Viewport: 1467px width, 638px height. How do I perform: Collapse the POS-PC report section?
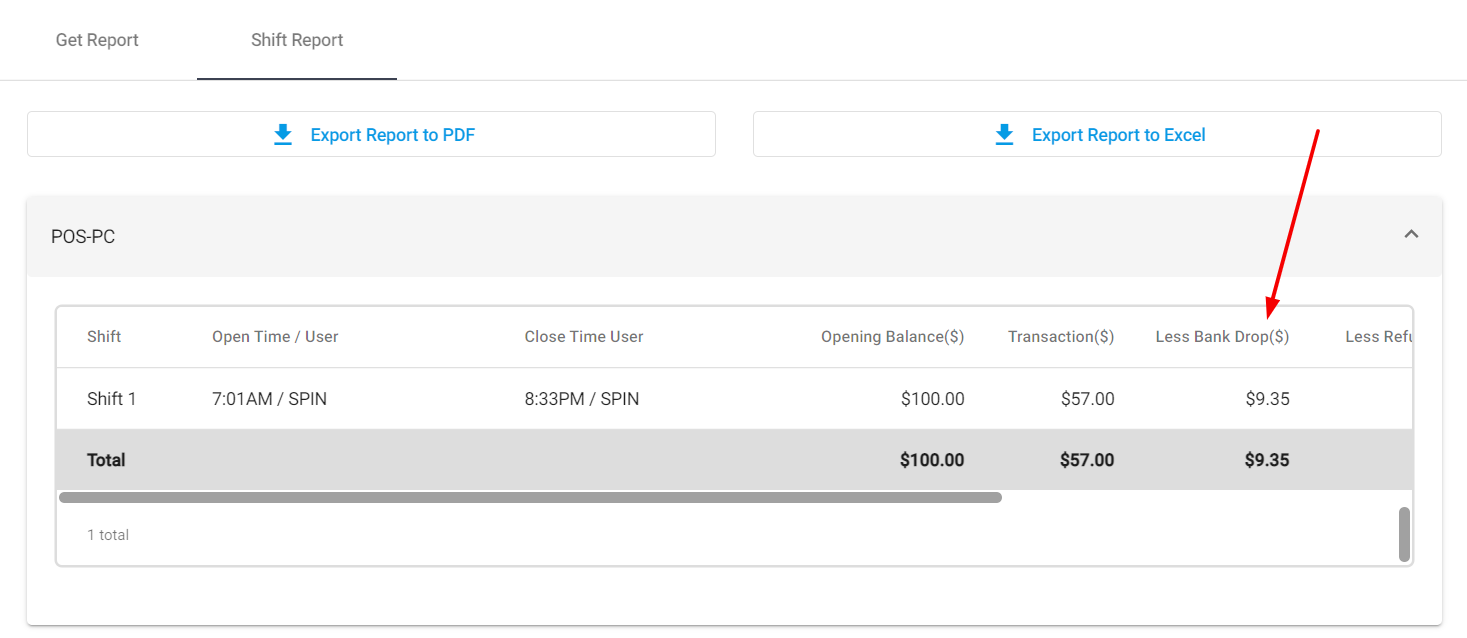(1411, 234)
